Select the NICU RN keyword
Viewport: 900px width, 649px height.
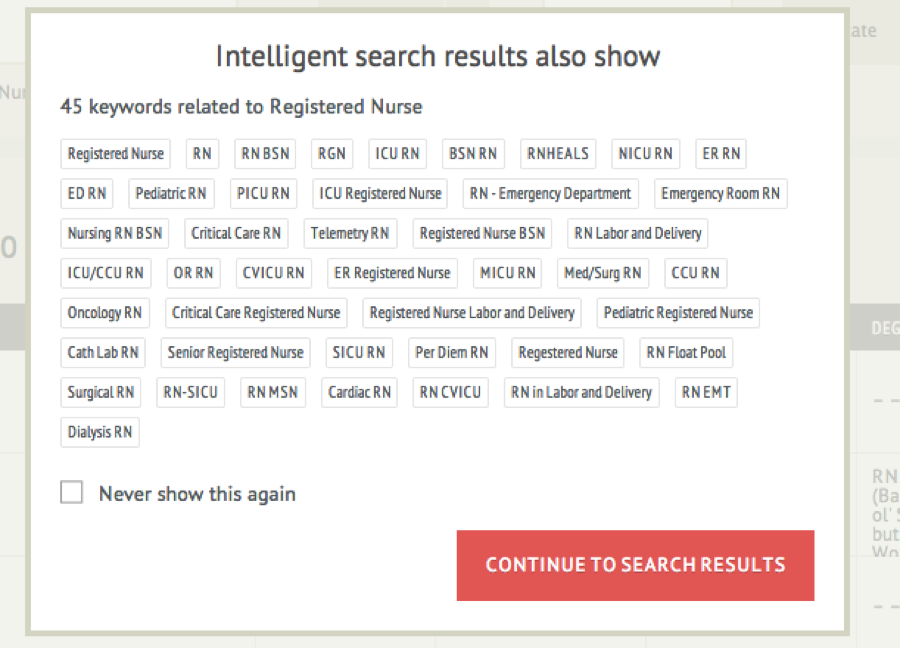(645, 154)
